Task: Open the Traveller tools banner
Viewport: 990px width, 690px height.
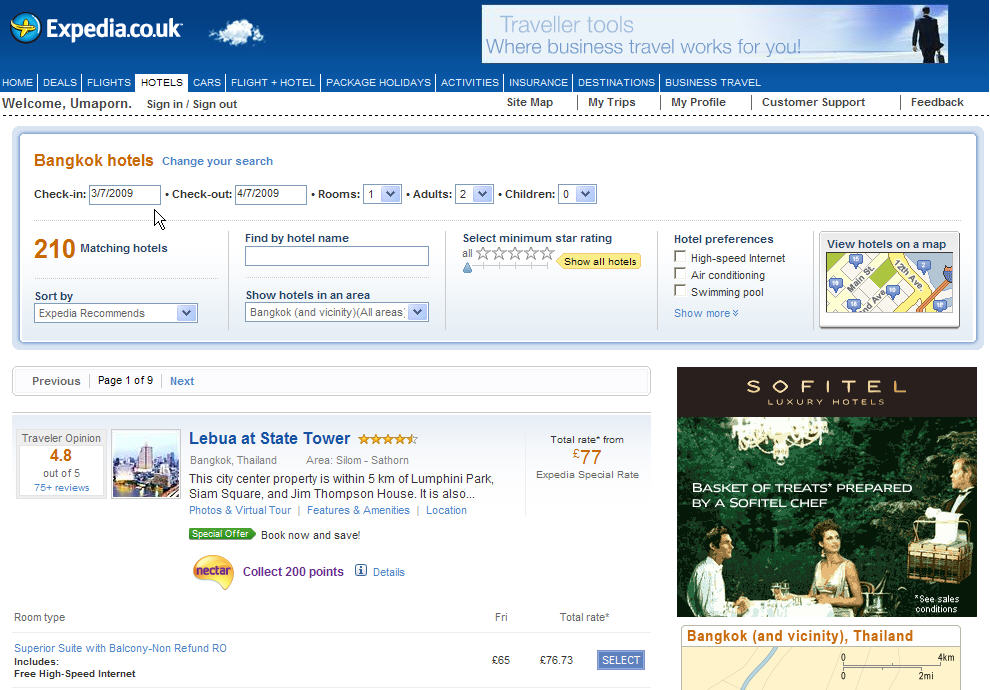Action: click(x=715, y=34)
